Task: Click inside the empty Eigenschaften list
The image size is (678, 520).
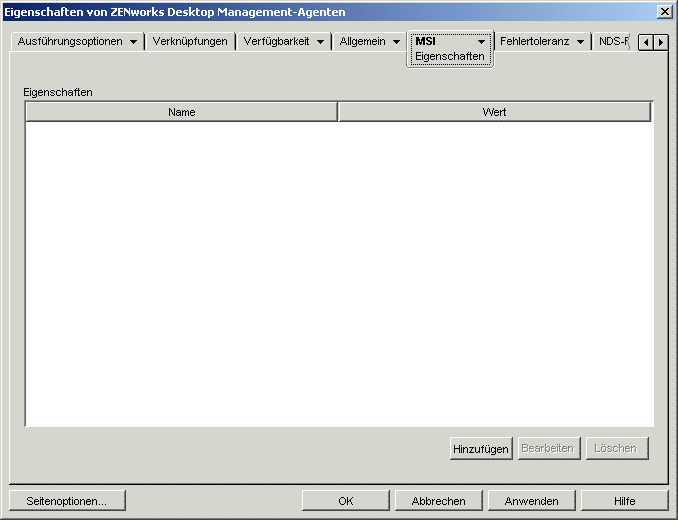Action: pos(339,274)
